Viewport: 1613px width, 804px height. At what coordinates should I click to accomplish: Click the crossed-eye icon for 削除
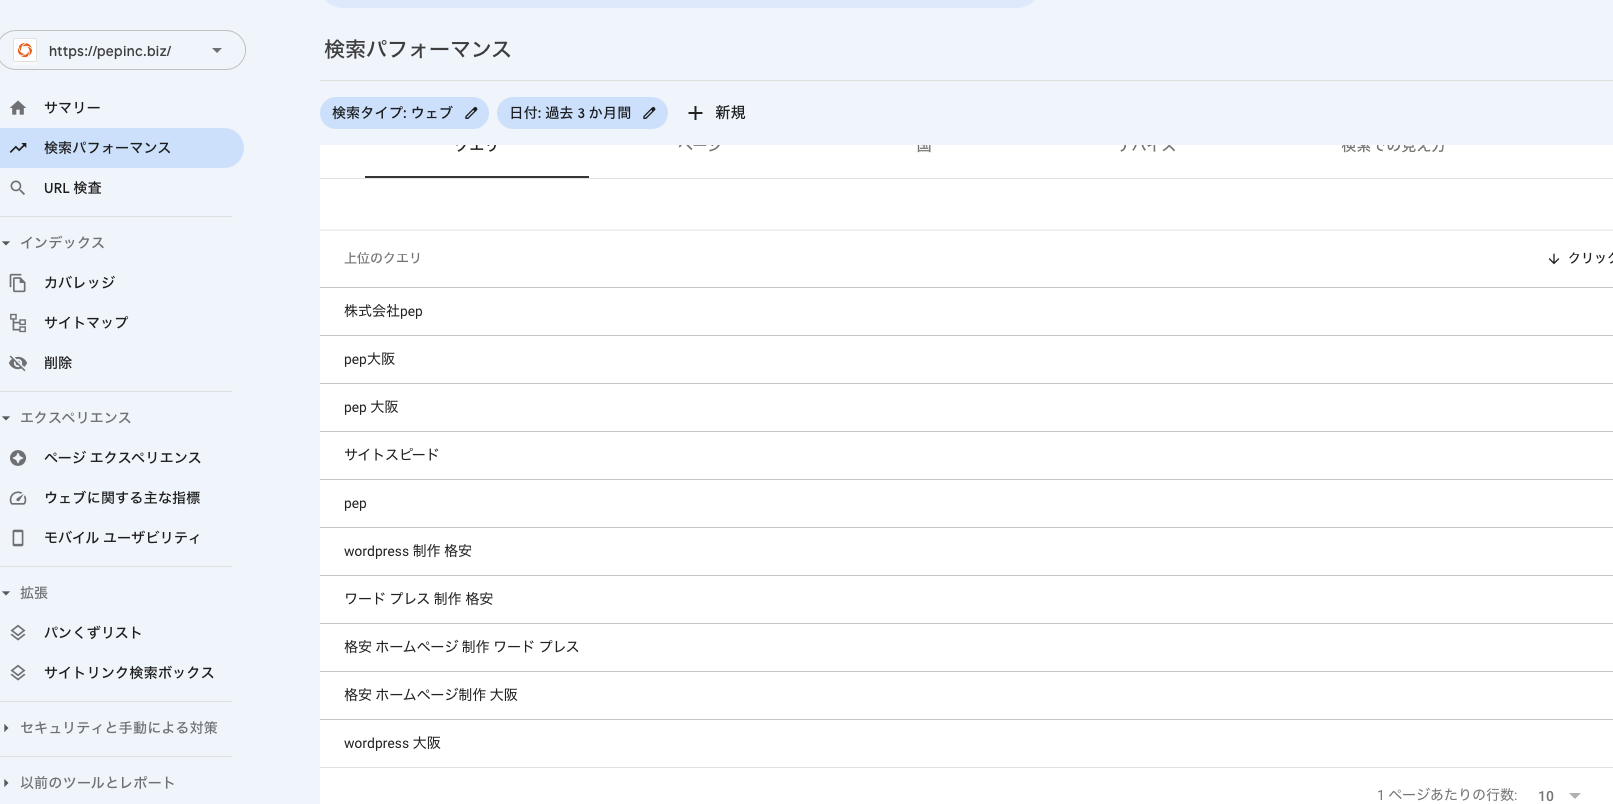click(18, 363)
